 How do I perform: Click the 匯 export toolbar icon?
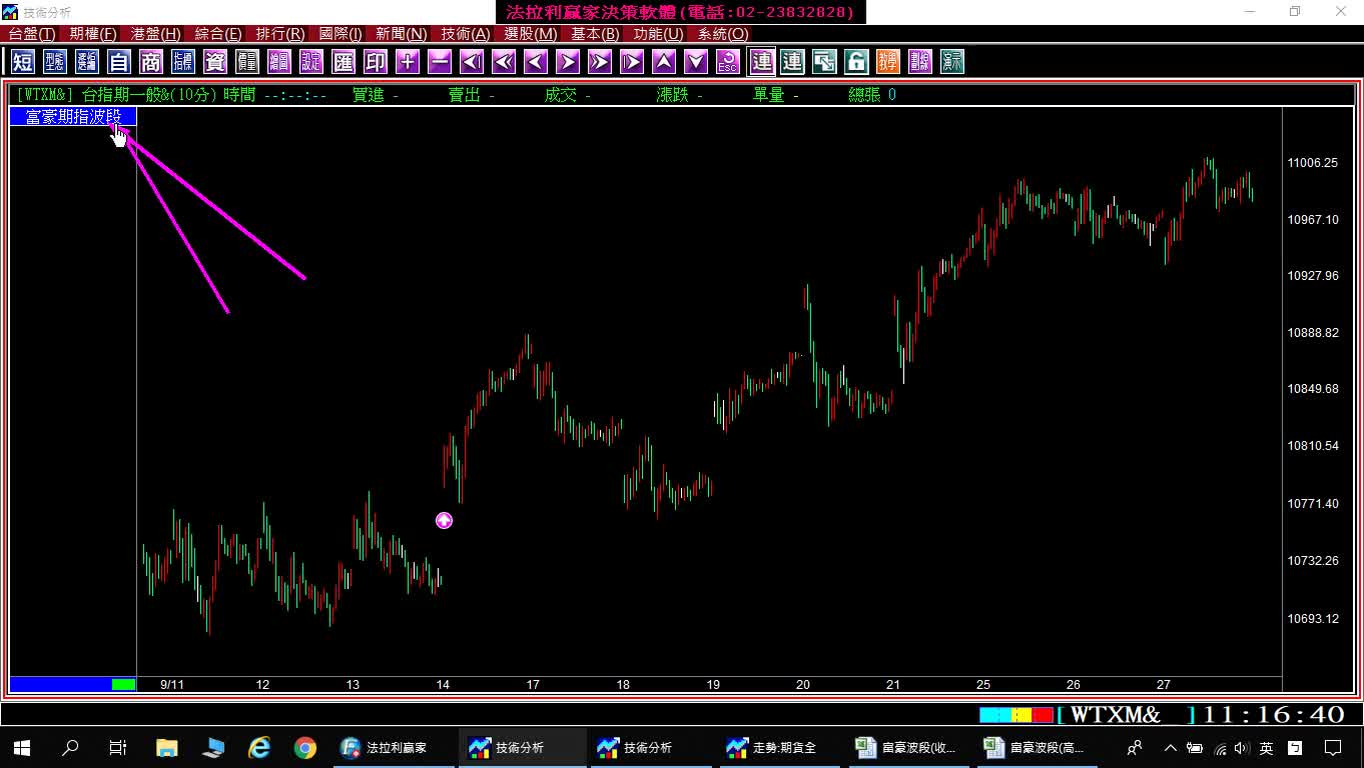click(x=343, y=62)
